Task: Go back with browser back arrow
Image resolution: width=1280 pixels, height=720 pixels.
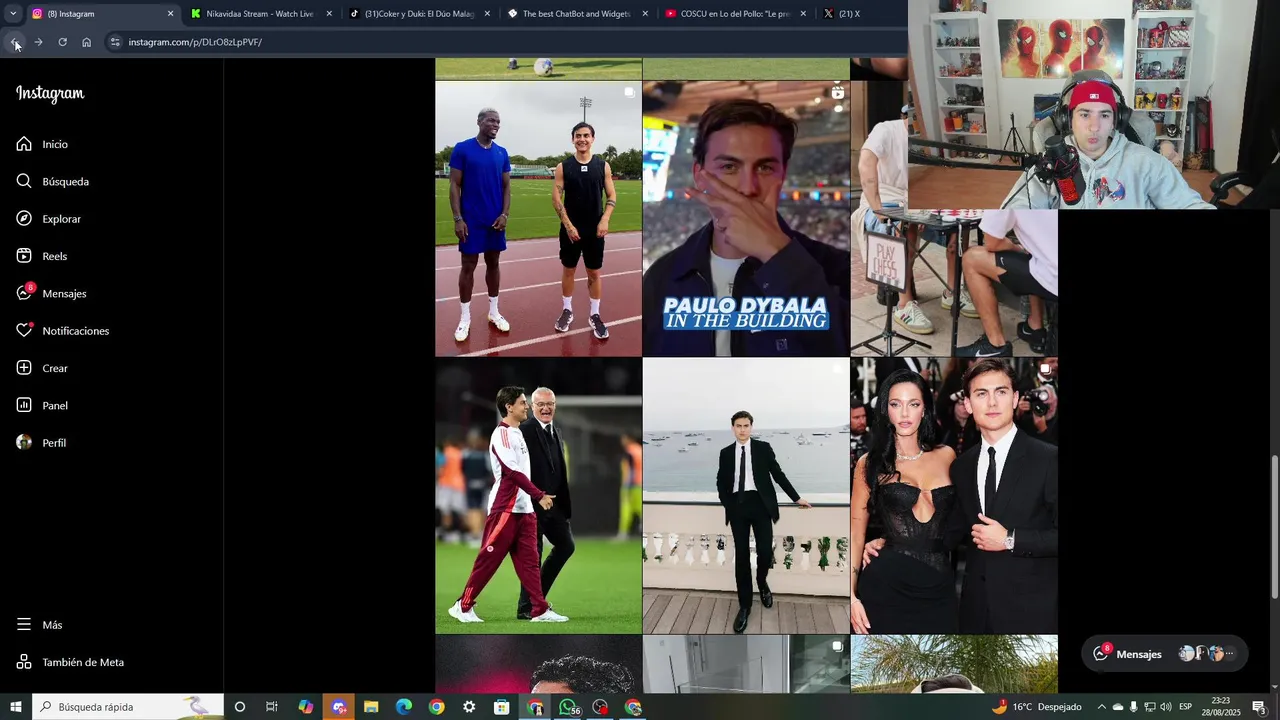Action: click(x=15, y=42)
